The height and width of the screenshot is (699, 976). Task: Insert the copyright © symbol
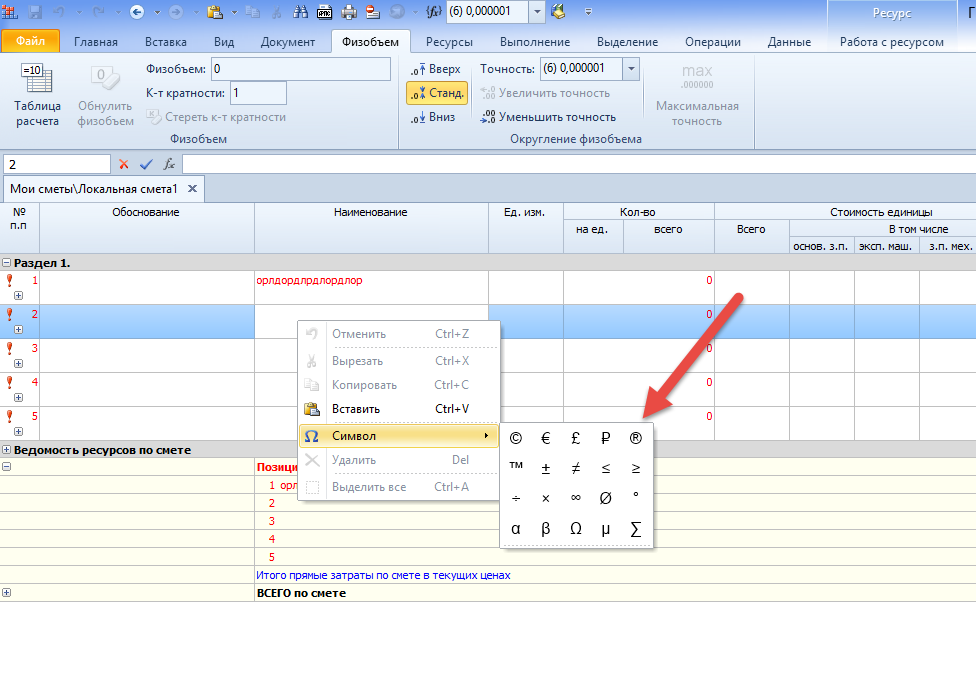point(516,438)
